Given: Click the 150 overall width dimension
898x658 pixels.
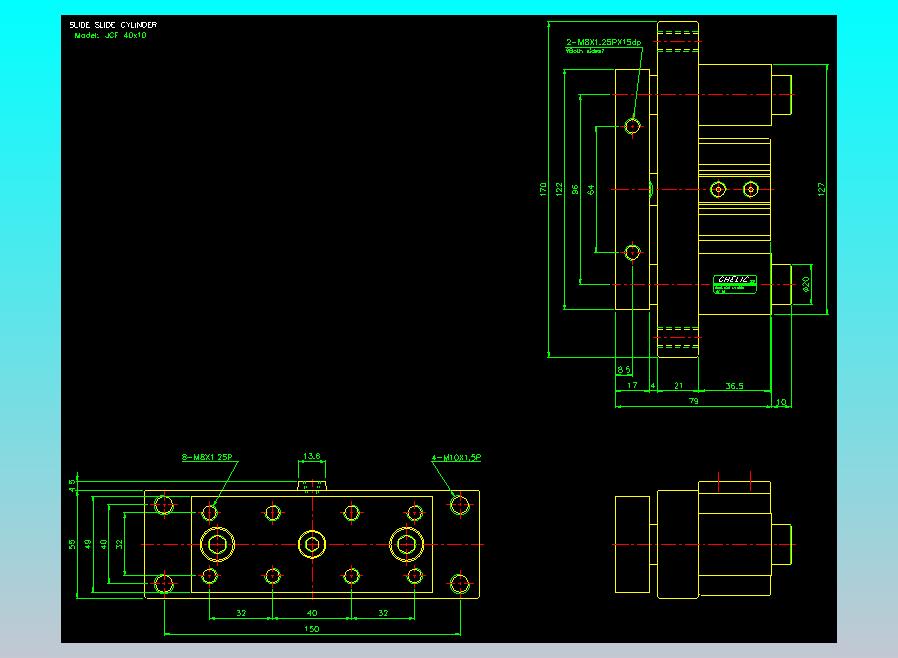Looking at the screenshot, I should 312,627.
